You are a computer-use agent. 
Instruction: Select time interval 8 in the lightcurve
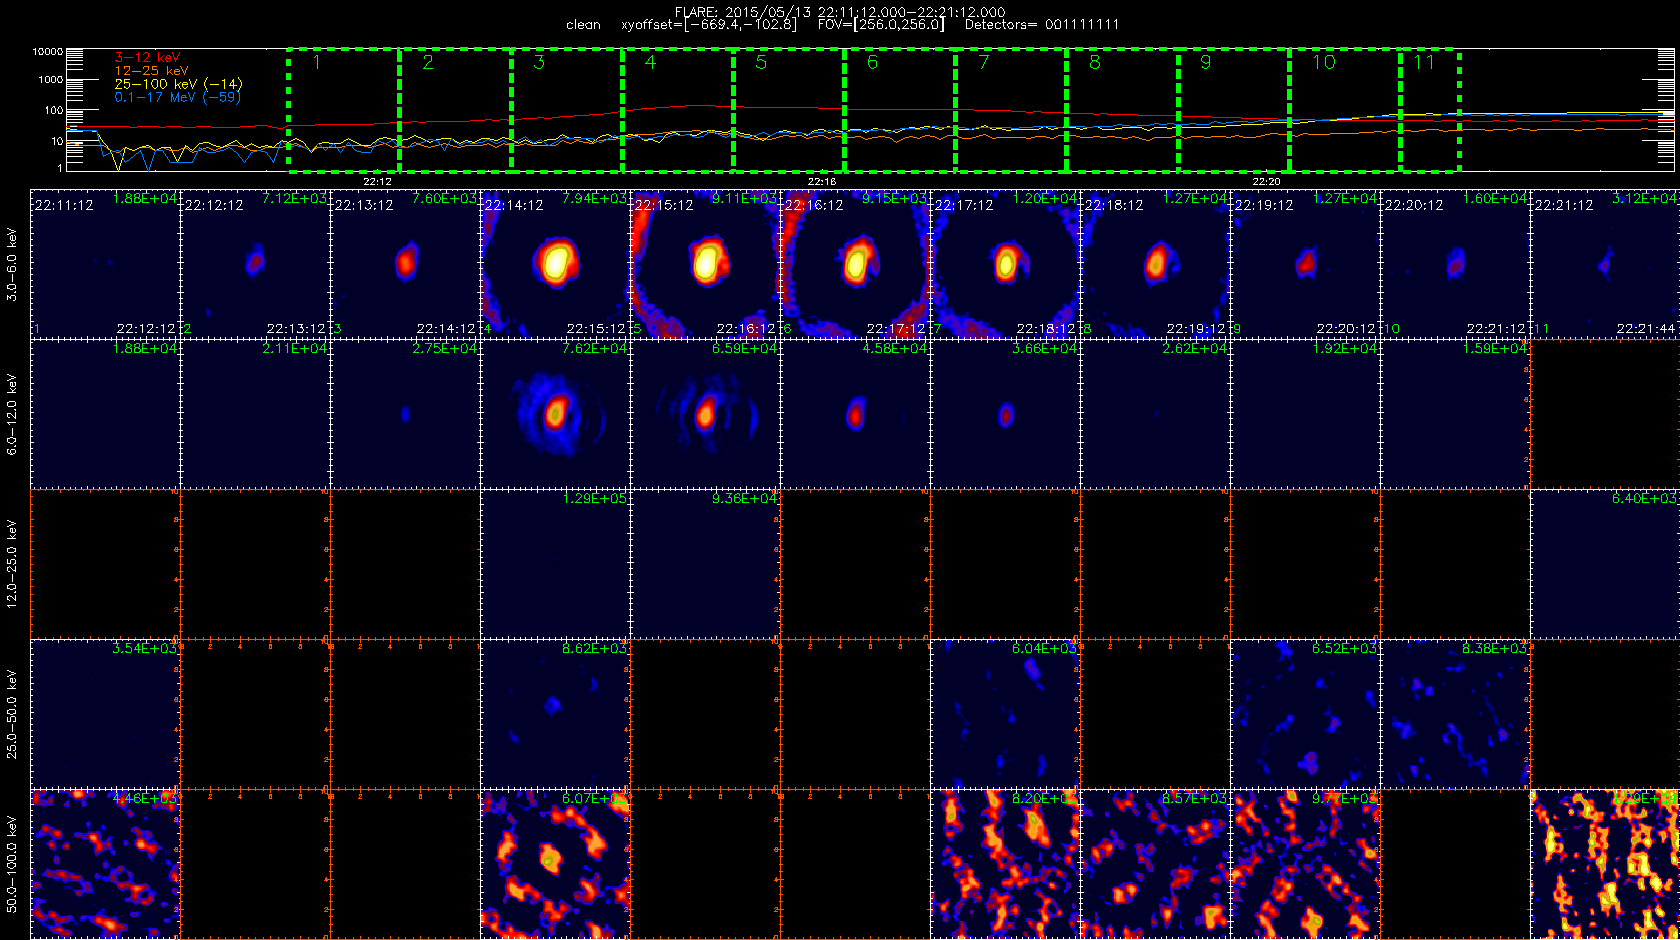[x=1122, y=110]
